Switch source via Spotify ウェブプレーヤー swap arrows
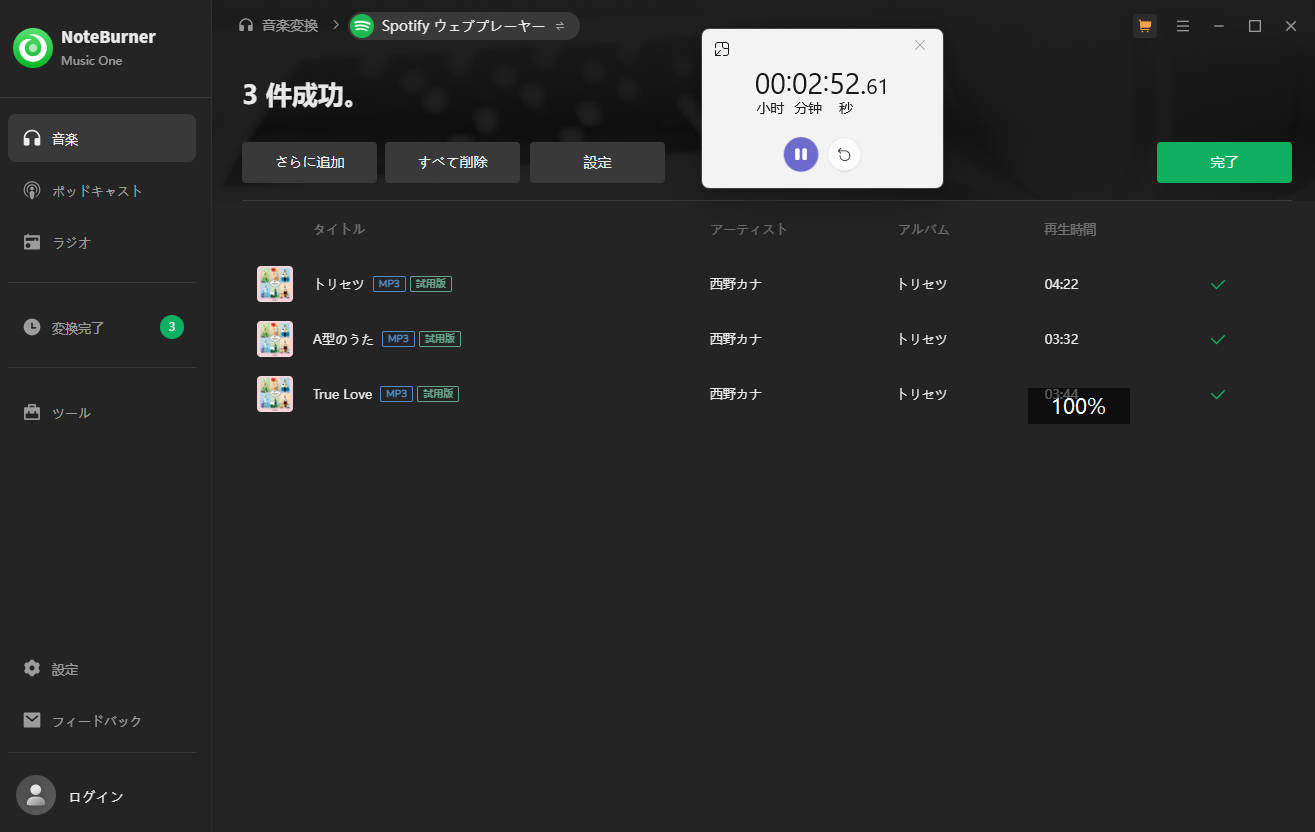1315x832 pixels. [560, 26]
